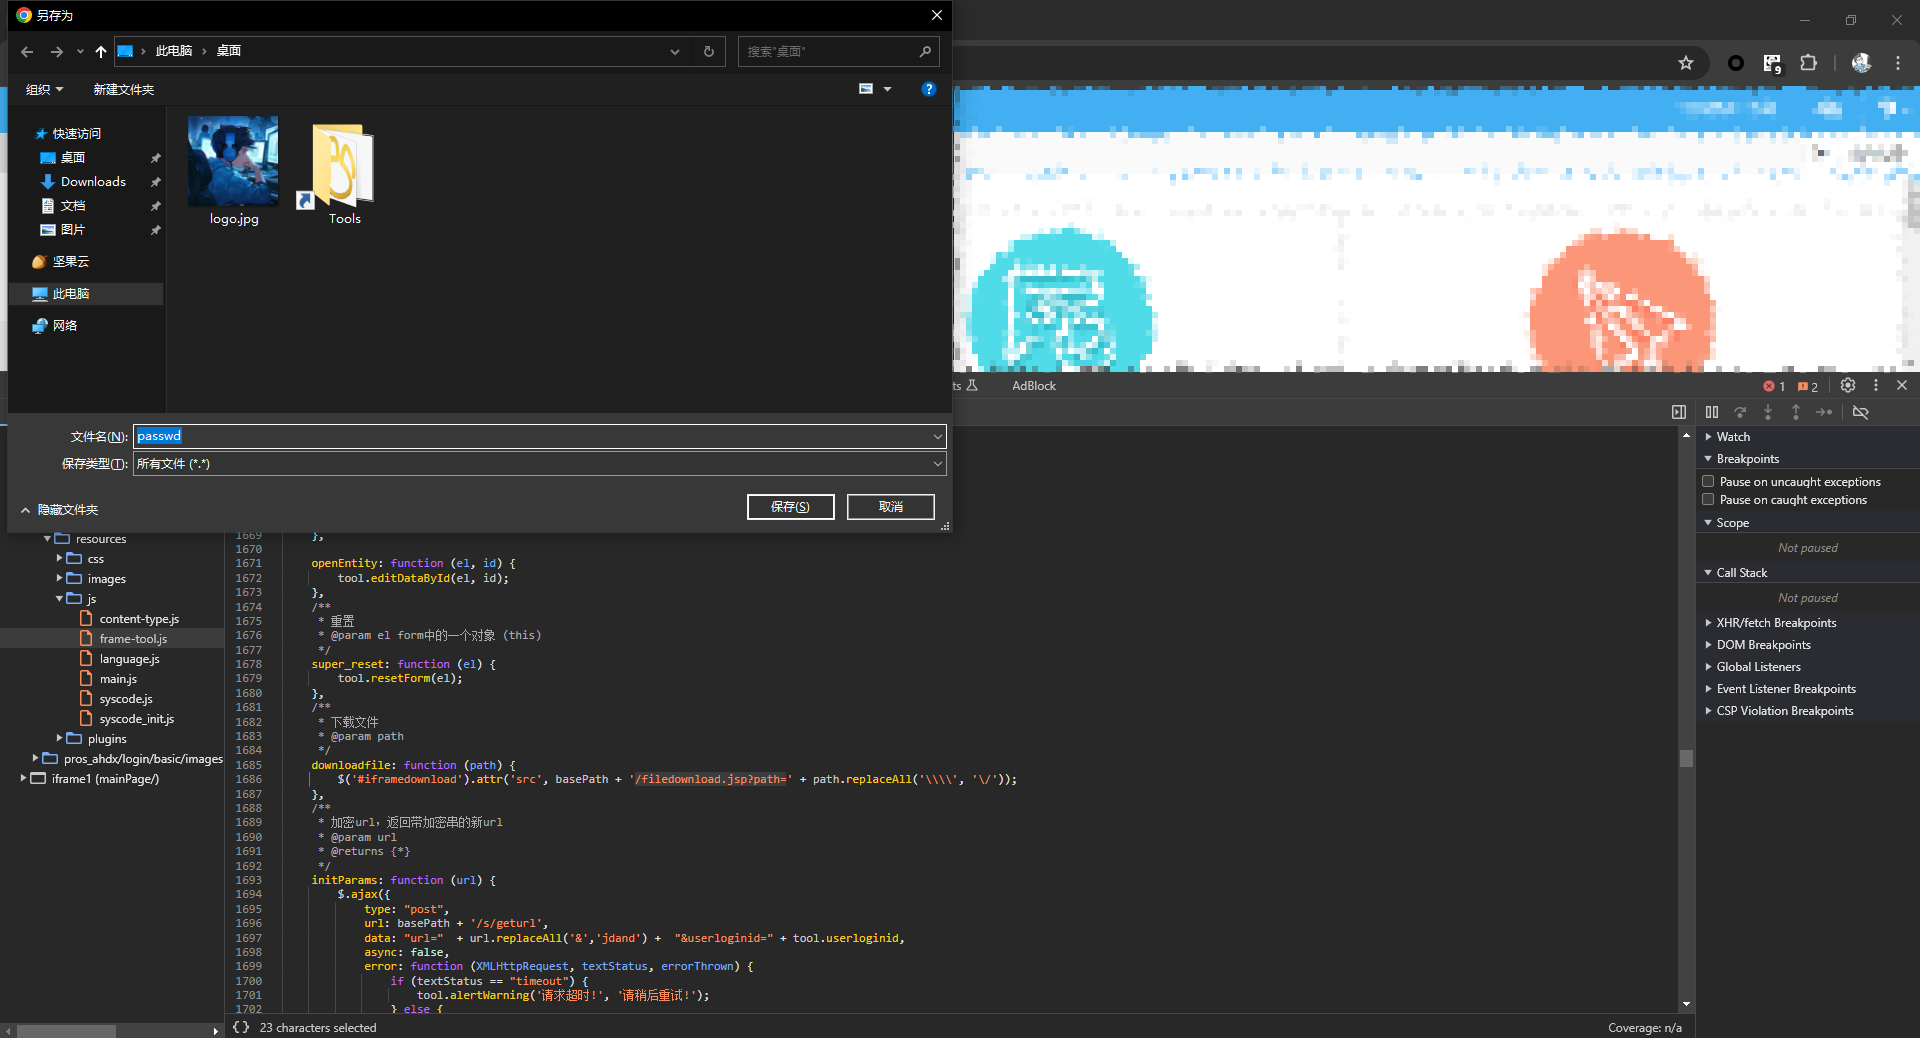Image resolution: width=1920 pixels, height=1038 pixels.
Task: Open DevTools settings gear
Action: pos(1848,386)
